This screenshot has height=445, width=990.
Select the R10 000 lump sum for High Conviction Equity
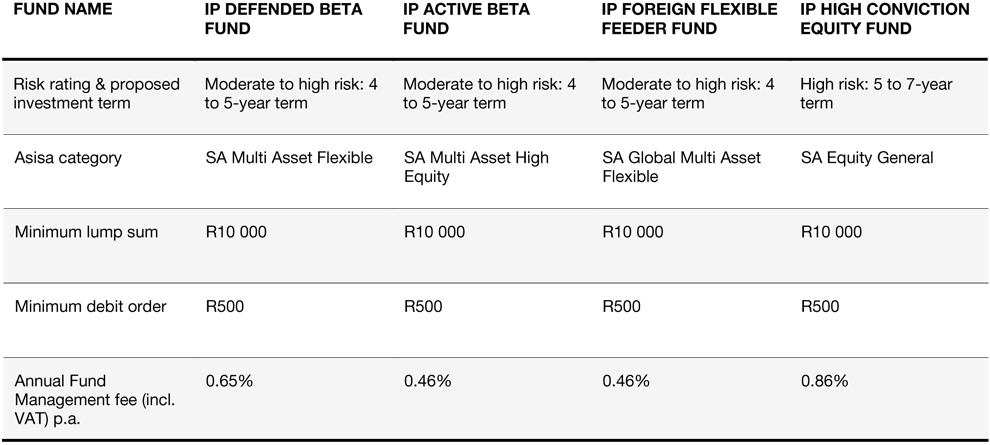[831, 233]
